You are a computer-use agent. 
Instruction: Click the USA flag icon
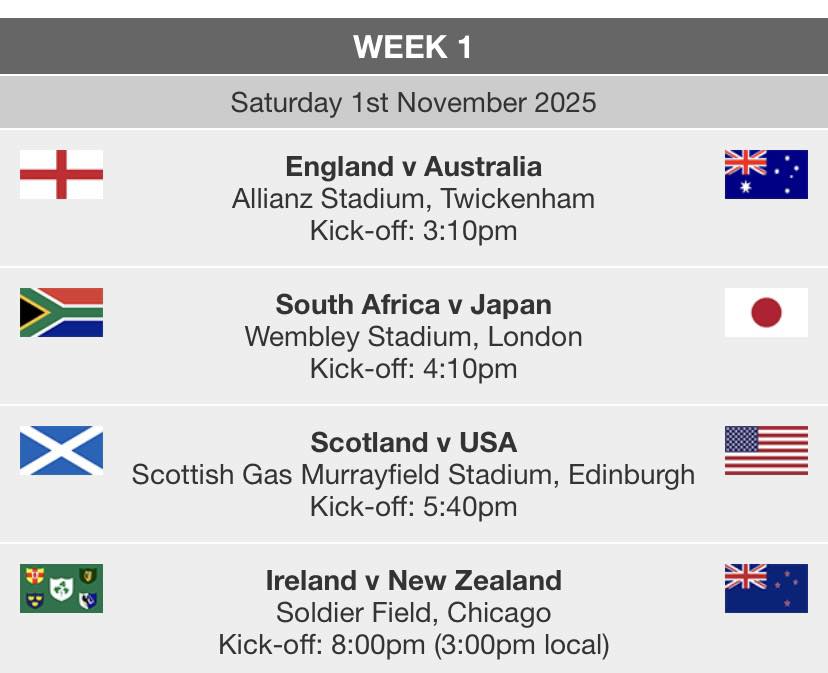766,450
